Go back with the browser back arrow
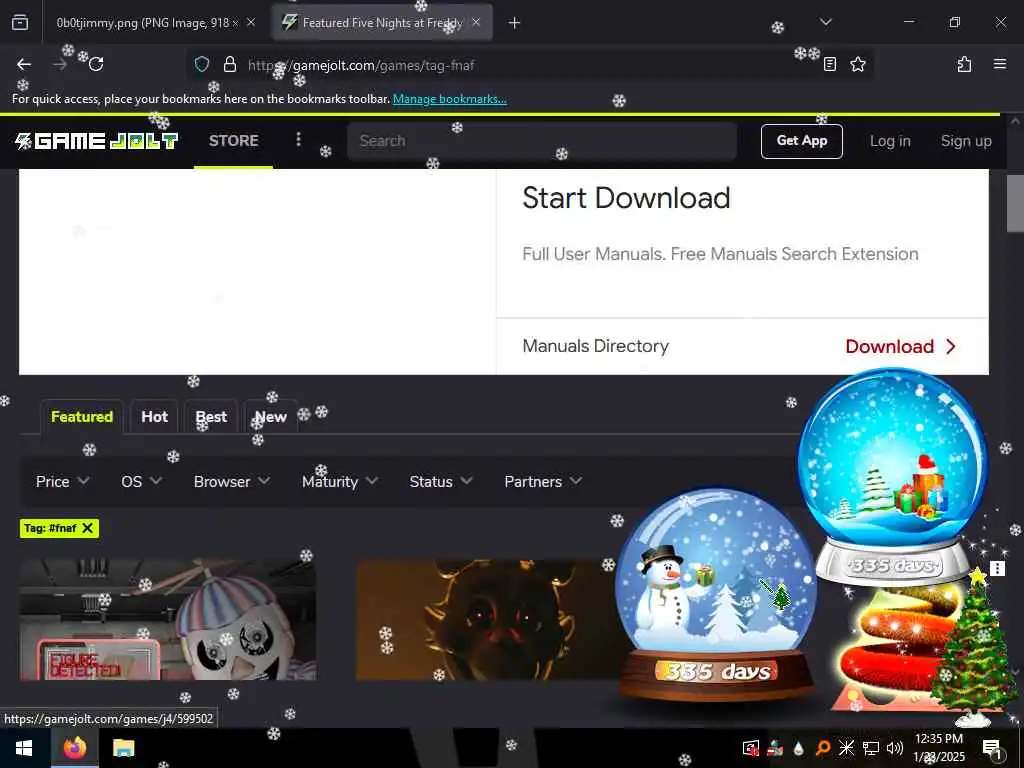 click(24, 64)
